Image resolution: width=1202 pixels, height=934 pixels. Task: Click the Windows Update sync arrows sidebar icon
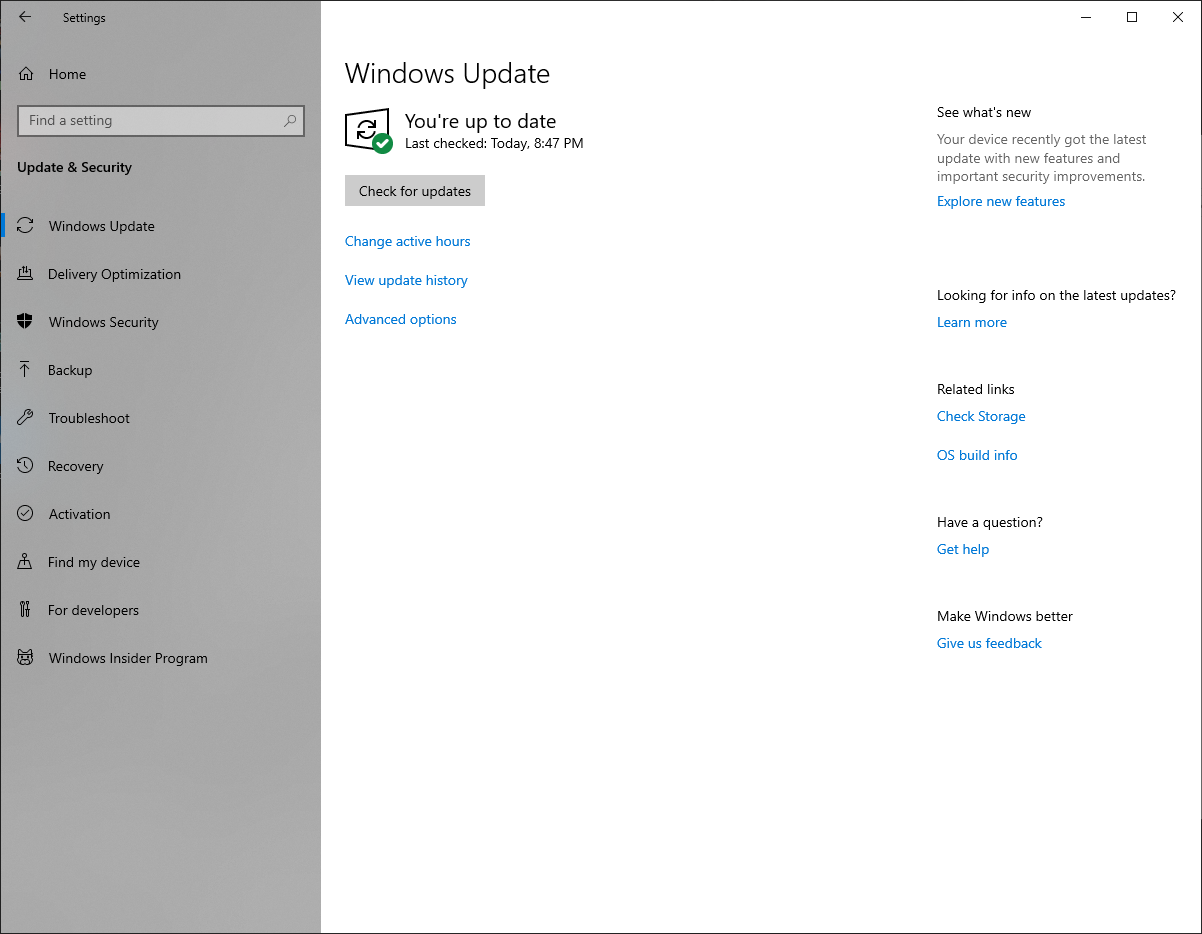pos(26,226)
